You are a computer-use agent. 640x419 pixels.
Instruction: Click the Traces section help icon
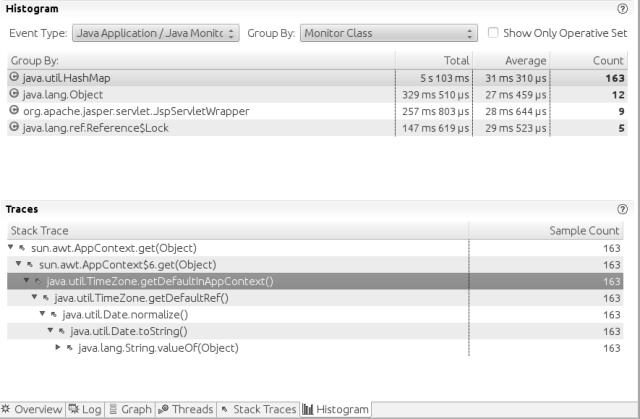tap(622, 209)
